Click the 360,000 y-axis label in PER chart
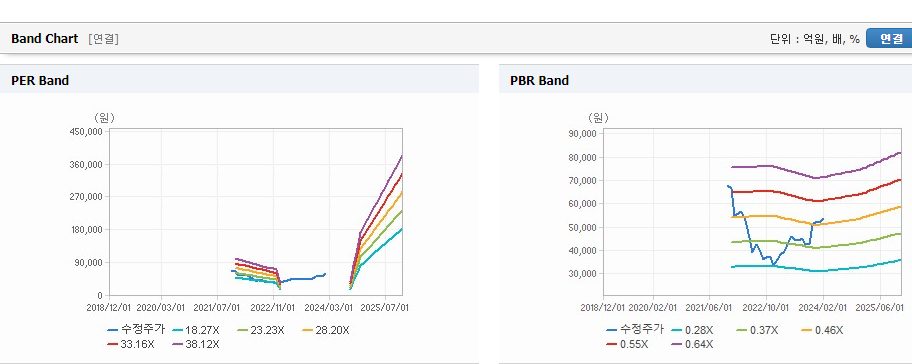 pos(87,165)
